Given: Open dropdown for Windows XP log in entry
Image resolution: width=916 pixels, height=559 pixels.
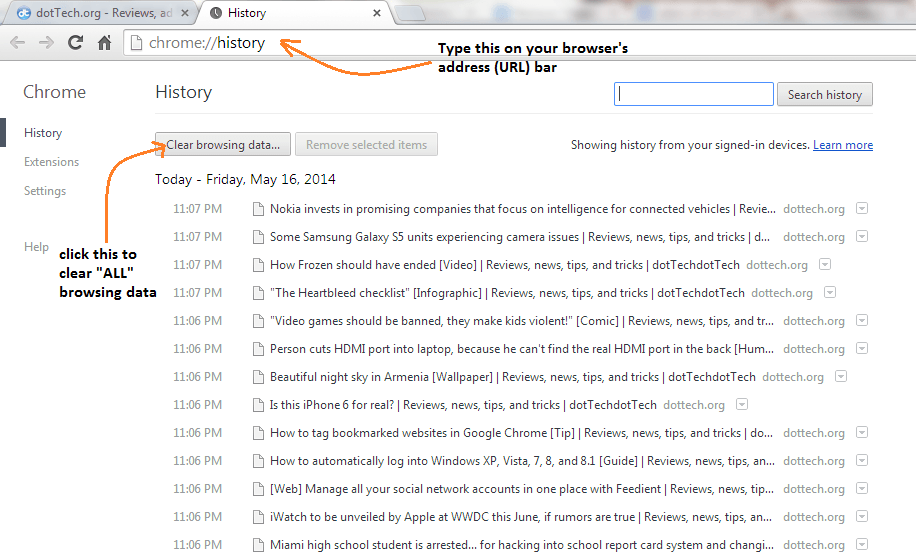Looking at the screenshot, I should click(x=862, y=460).
